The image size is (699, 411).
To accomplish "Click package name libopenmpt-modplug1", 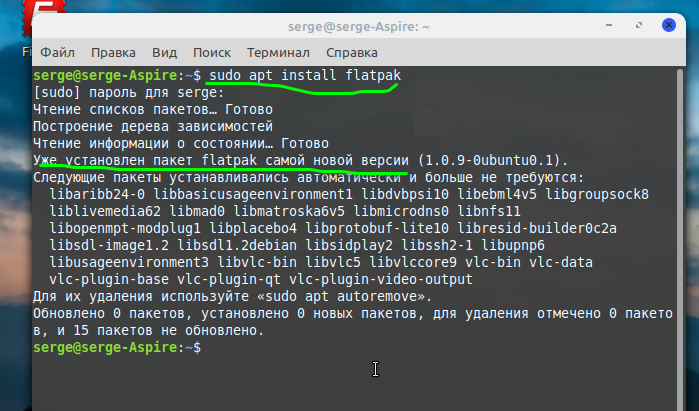I will (x=125, y=228).
